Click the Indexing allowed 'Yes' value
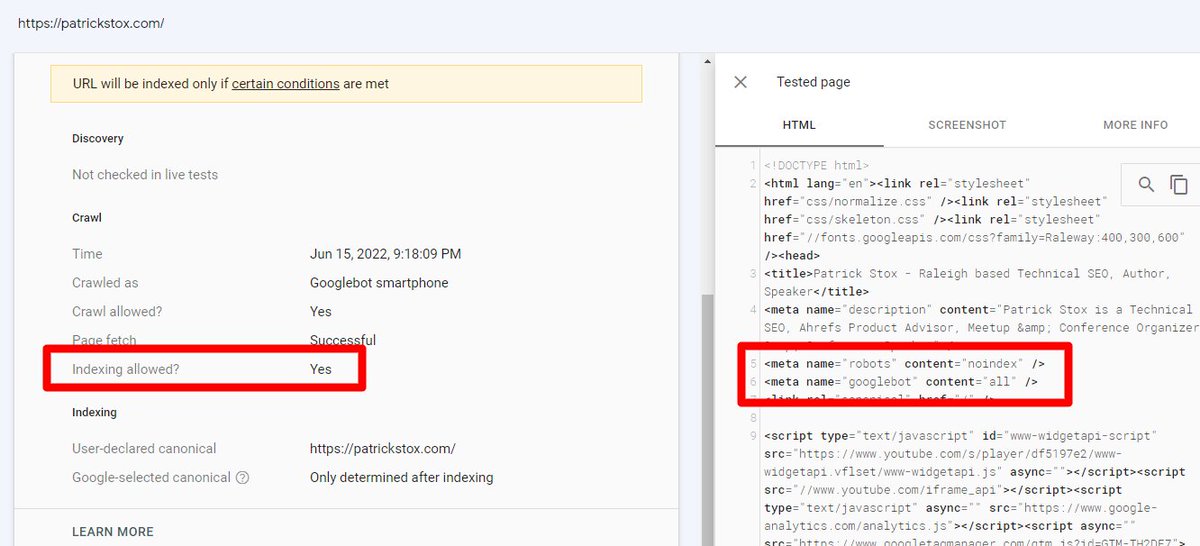The height and width of the screenshot is (546, 1200). [x=320, y=369]
